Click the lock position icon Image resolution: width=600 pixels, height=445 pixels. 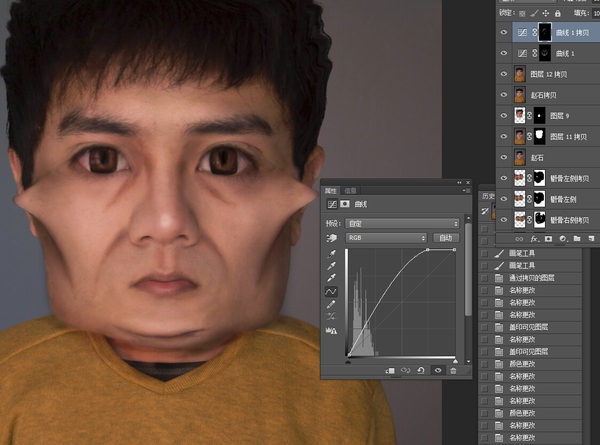pyautogui.click(x=546, y=13)
